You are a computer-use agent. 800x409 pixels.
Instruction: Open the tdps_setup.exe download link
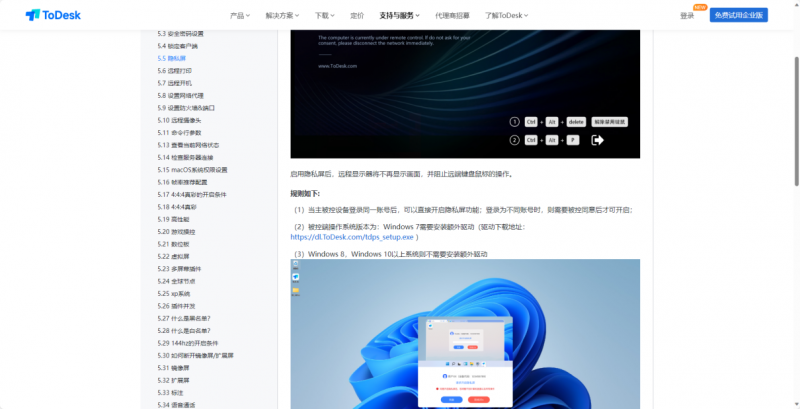(x=352, y=237)
